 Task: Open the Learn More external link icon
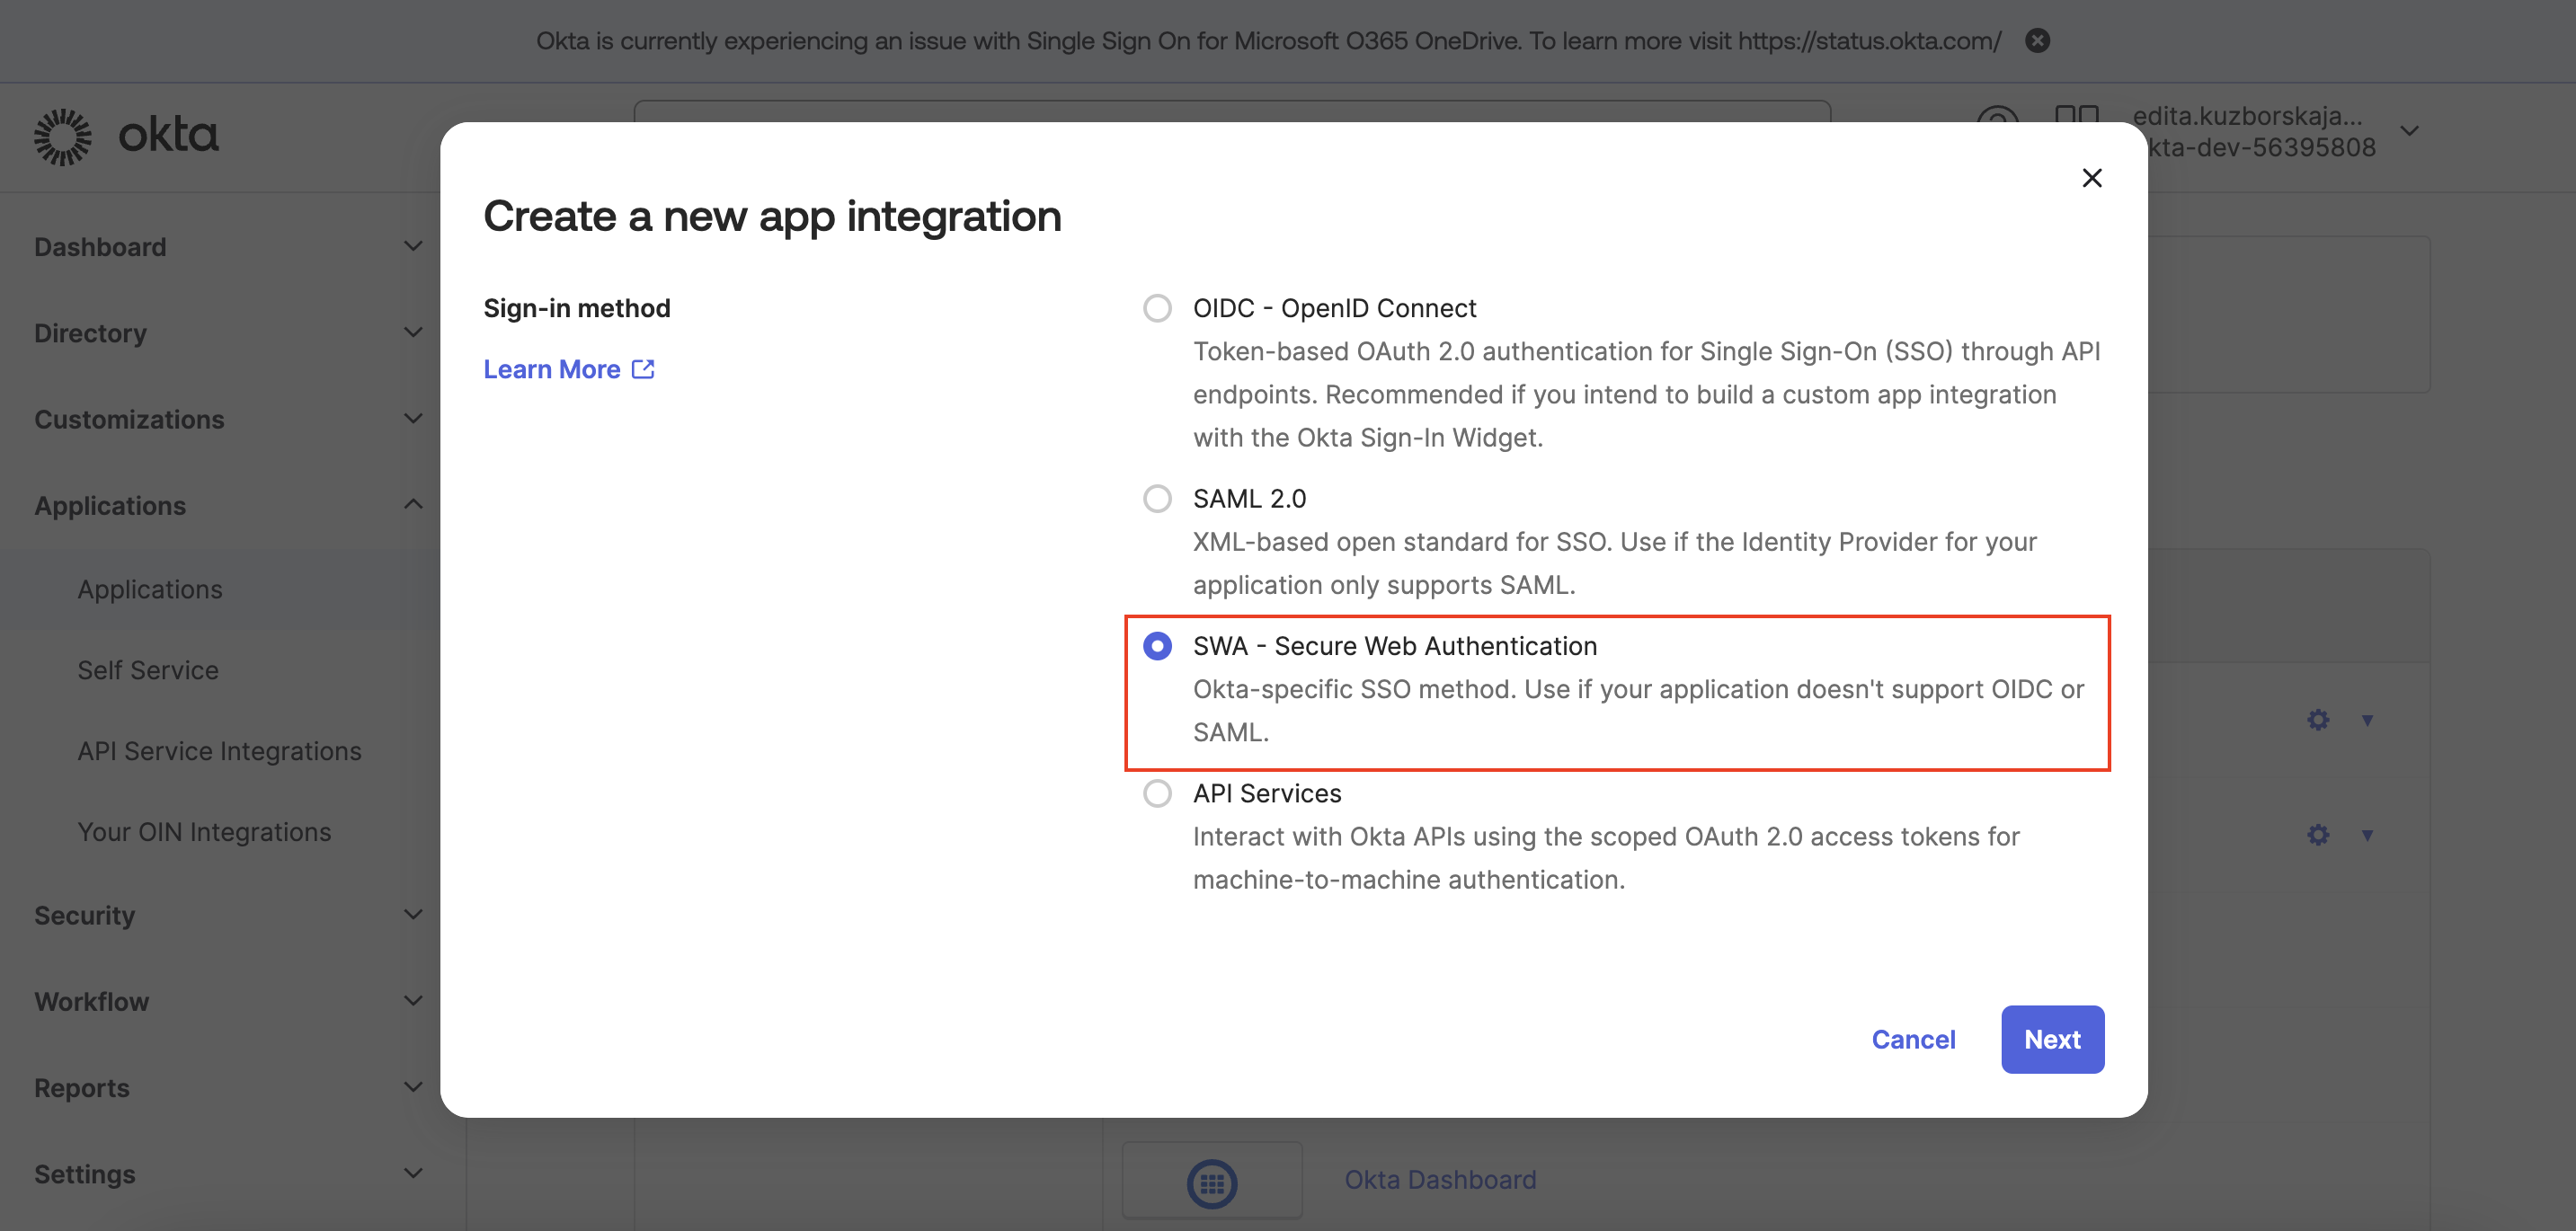[x=643, y=369]
